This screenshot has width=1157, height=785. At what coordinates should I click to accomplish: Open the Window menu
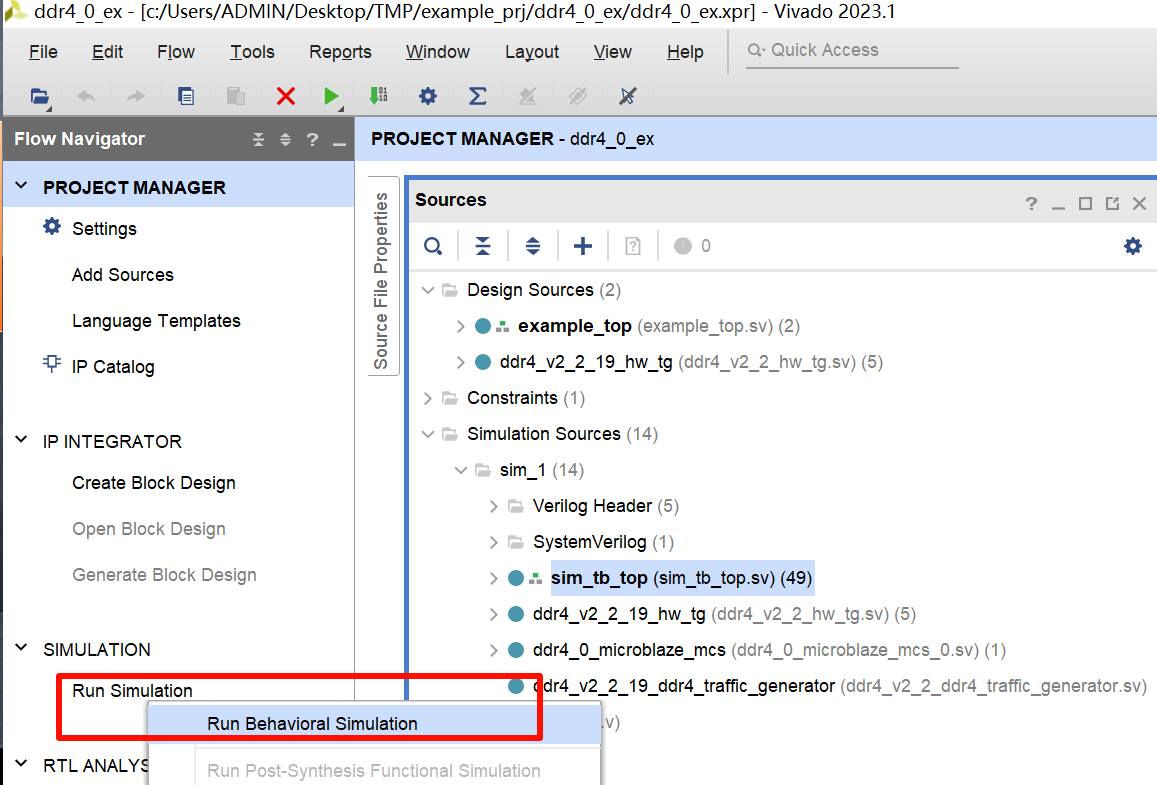(438, 52)
